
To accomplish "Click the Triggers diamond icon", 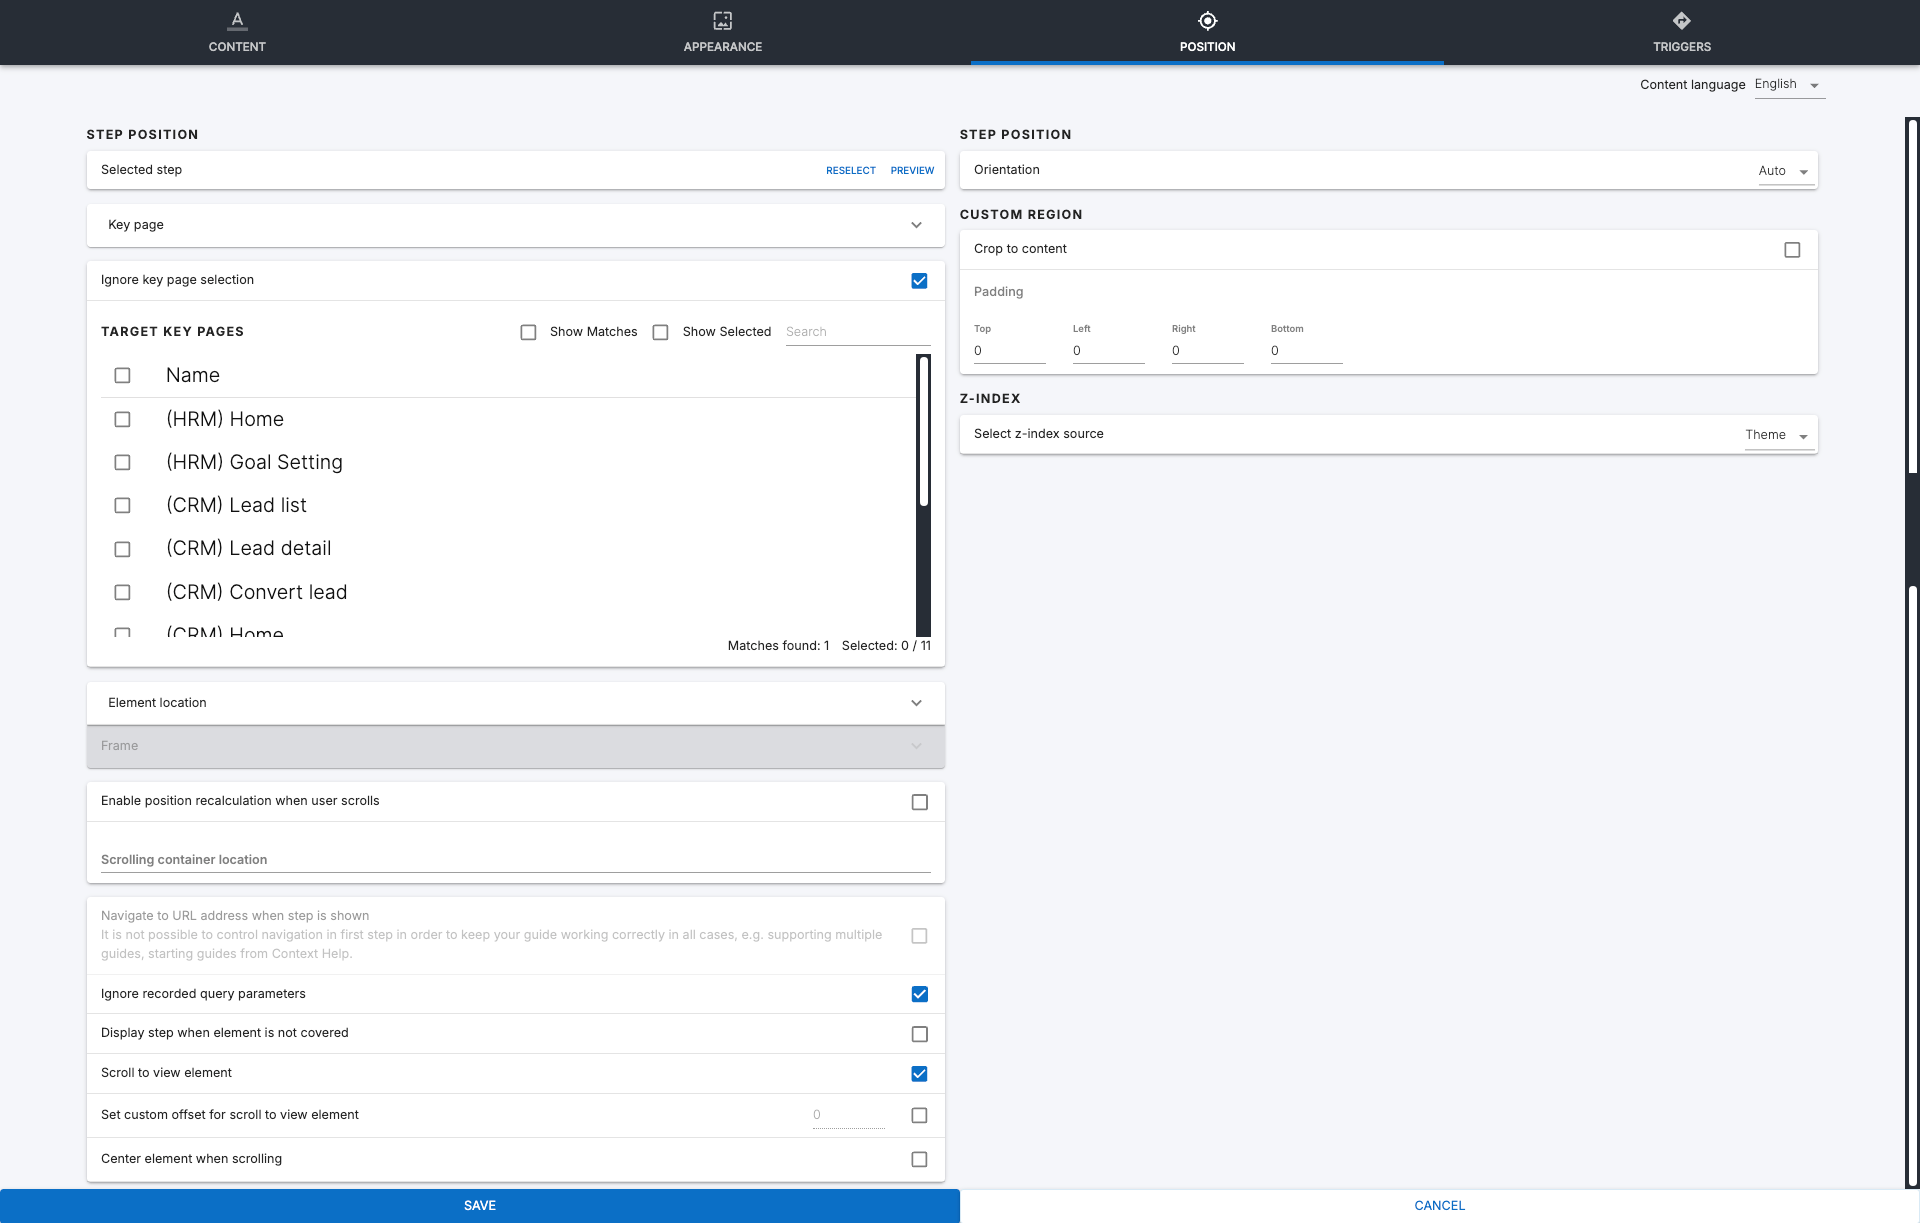I will click(1681, 20).
